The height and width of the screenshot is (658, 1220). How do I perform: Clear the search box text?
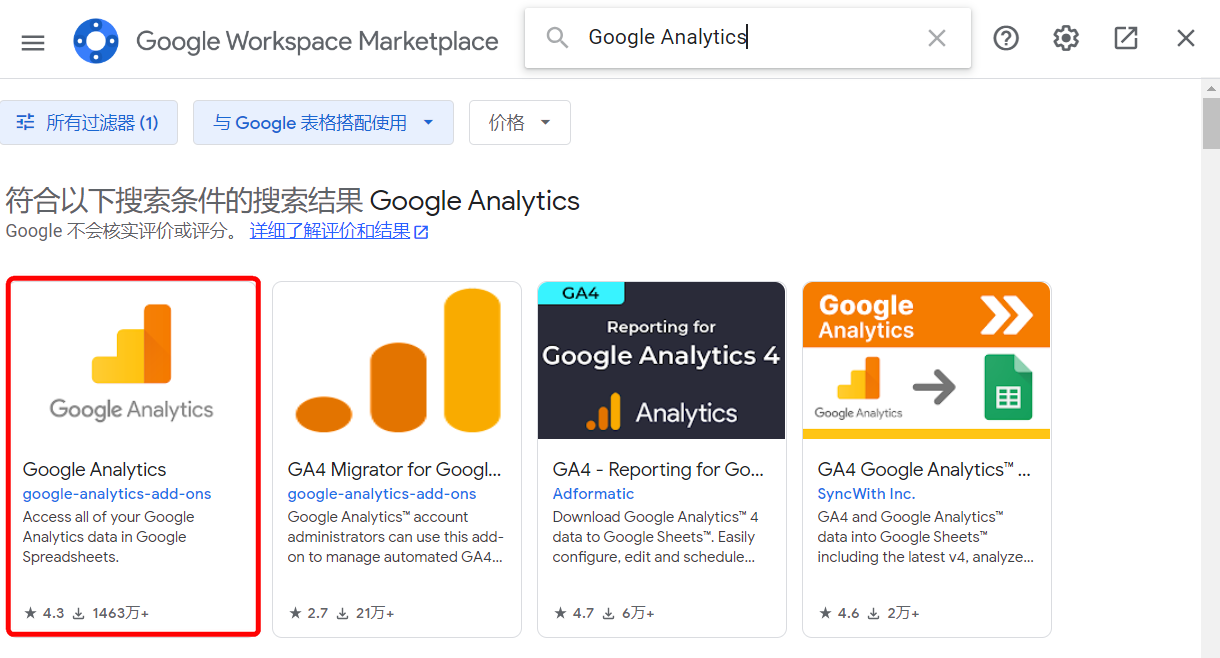(937, 38)
